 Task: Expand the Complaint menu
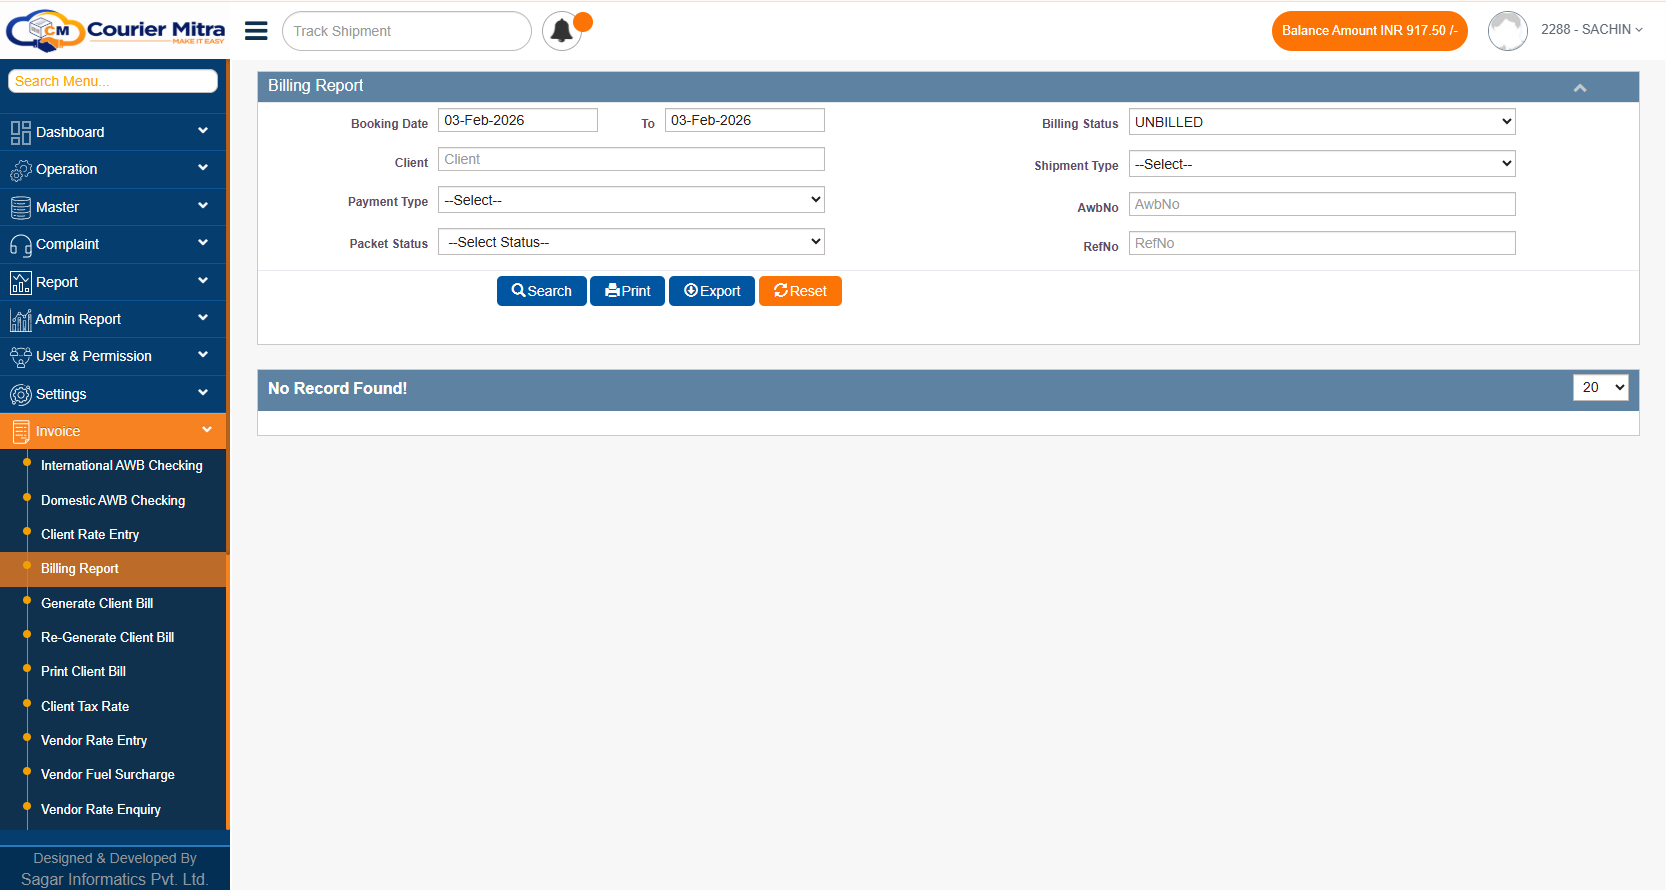coord(203,243)
